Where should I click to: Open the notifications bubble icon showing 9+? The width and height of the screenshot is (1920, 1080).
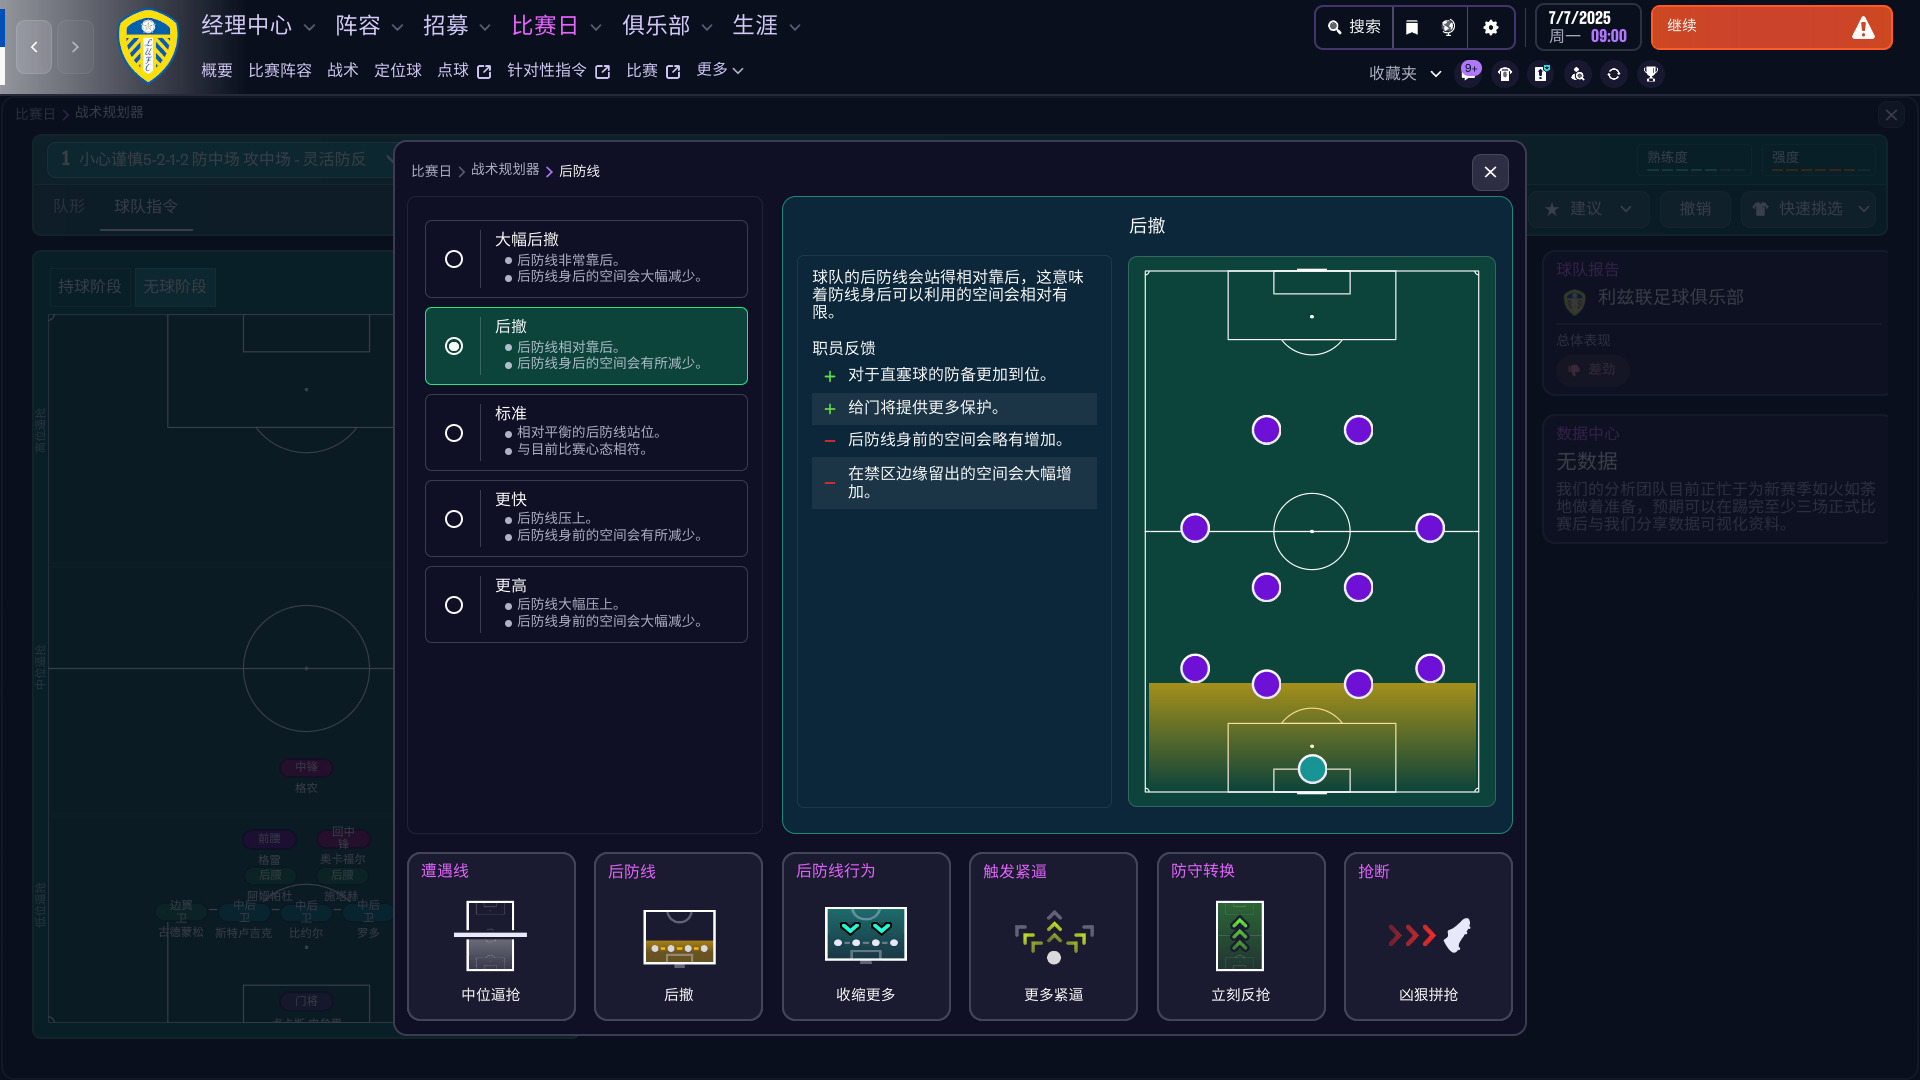point(1469,73)
